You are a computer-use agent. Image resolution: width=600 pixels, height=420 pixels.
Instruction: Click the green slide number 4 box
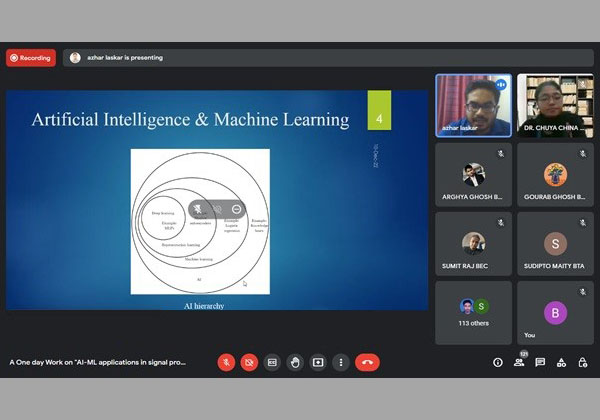coord(379,110)
